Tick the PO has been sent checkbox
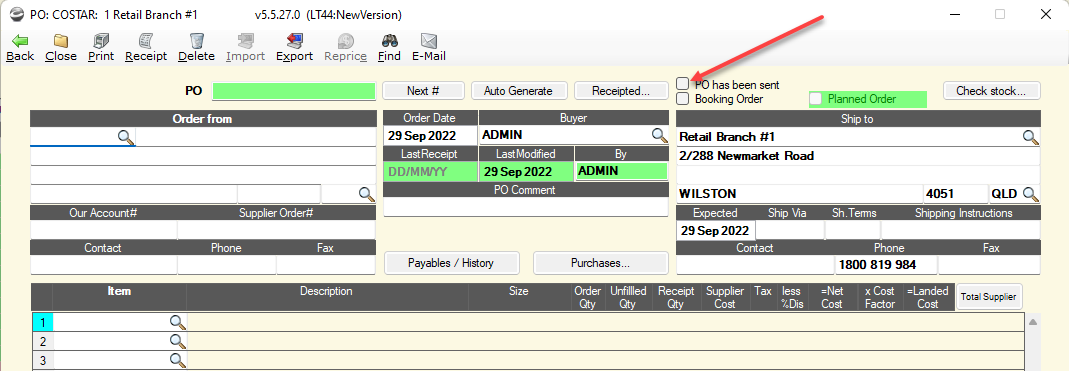This screenshot has height=371, width=1069. point(682,83)
